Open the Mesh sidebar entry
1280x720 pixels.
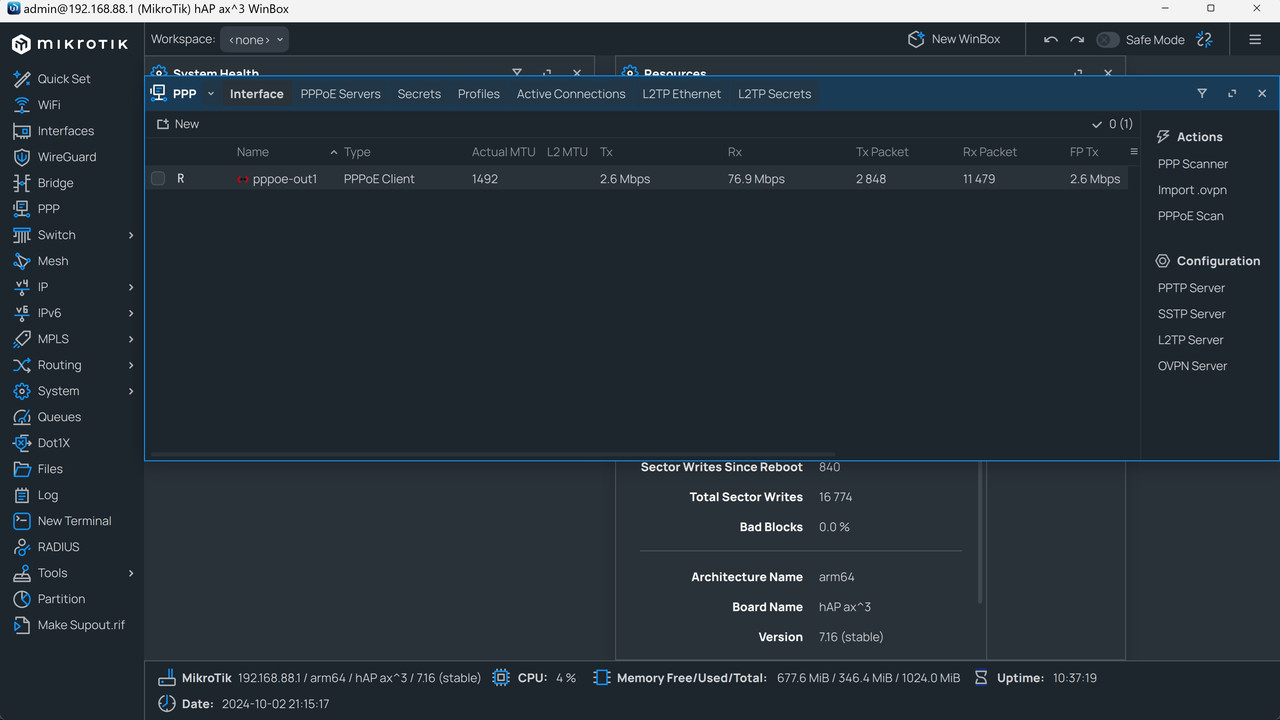point(53,261)
